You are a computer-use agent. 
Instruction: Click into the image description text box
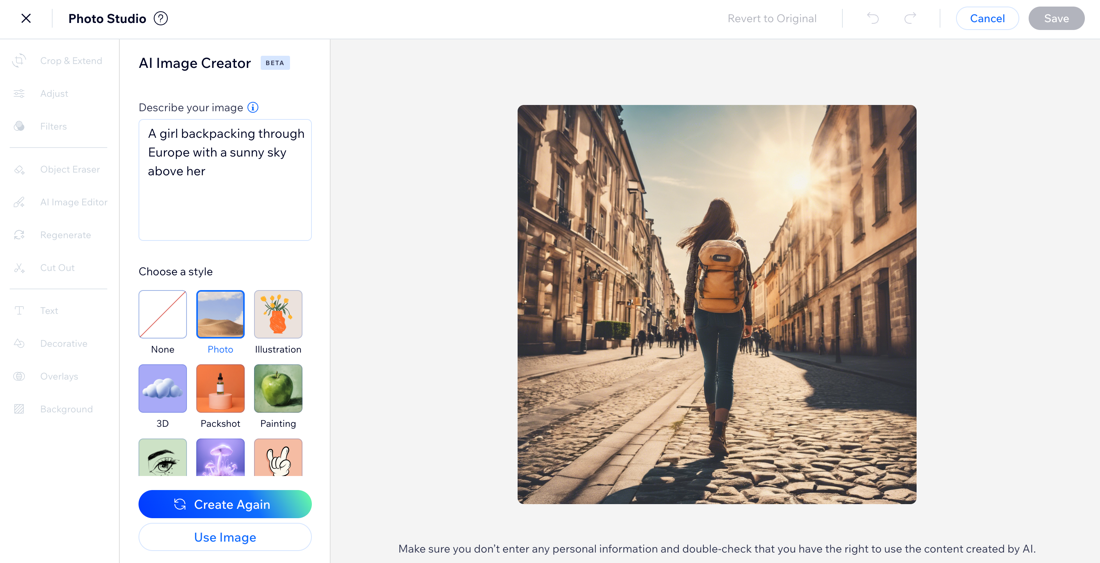(225, 190)
